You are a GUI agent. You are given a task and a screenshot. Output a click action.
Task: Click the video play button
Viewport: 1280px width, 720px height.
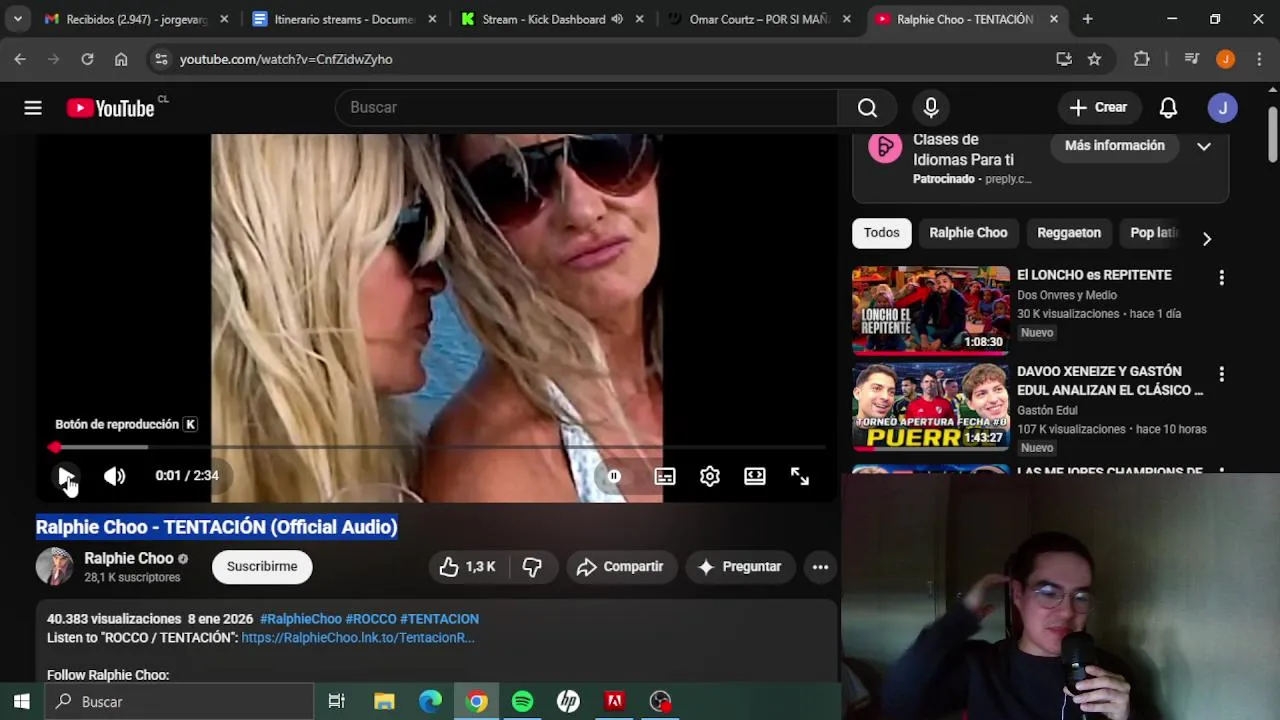[x=66, y=476]
